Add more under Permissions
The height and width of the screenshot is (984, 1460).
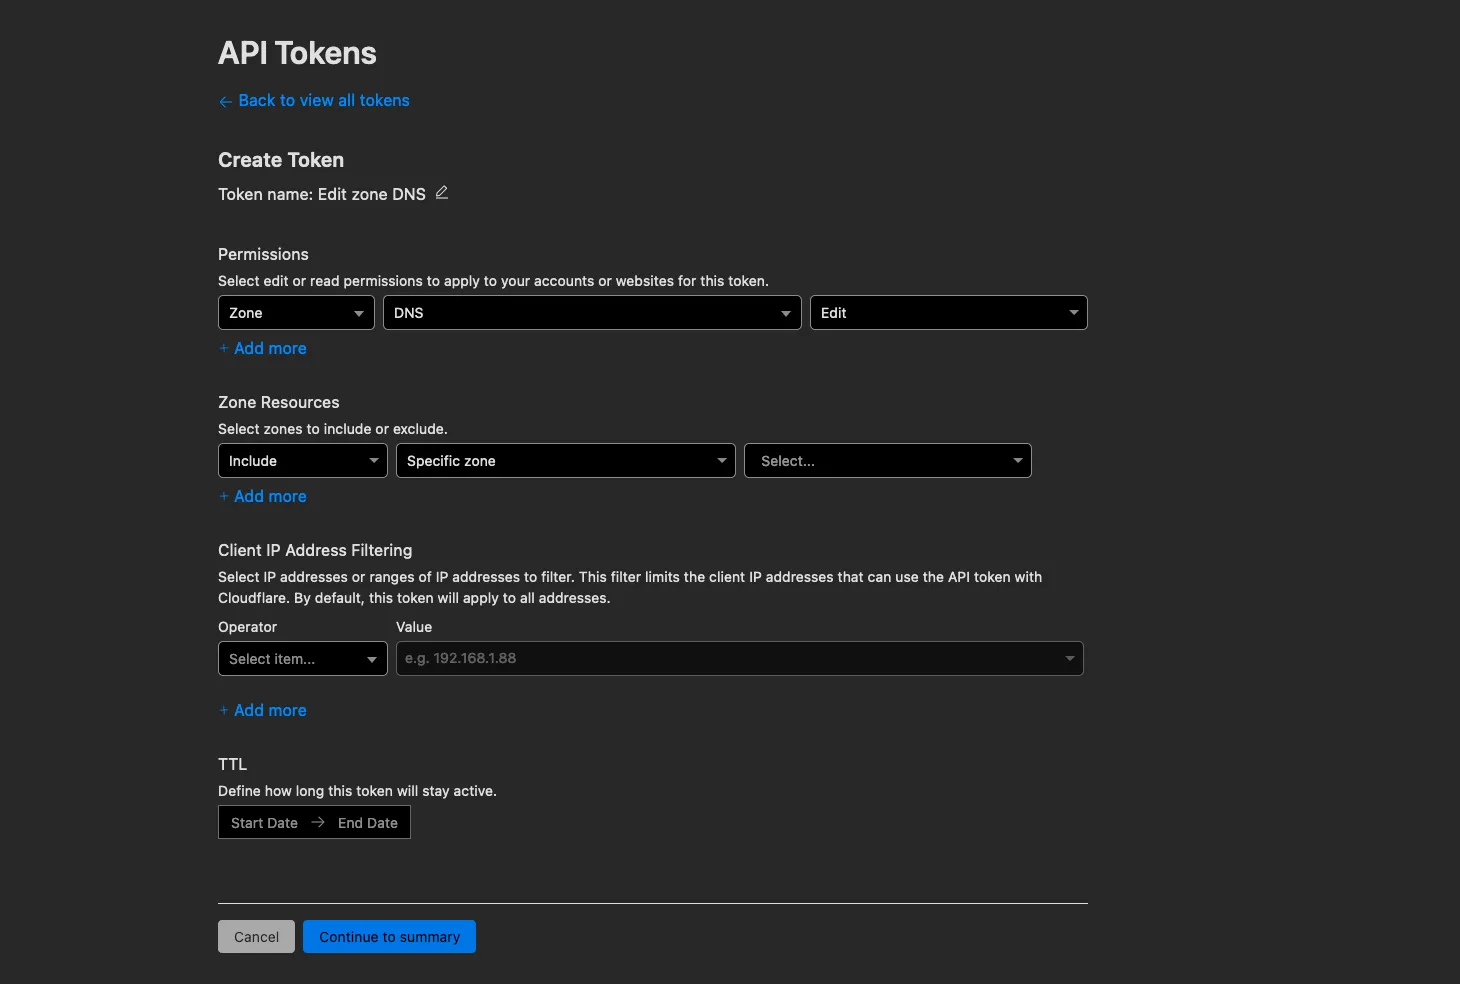pyautogui.click(x=263, y=348)
